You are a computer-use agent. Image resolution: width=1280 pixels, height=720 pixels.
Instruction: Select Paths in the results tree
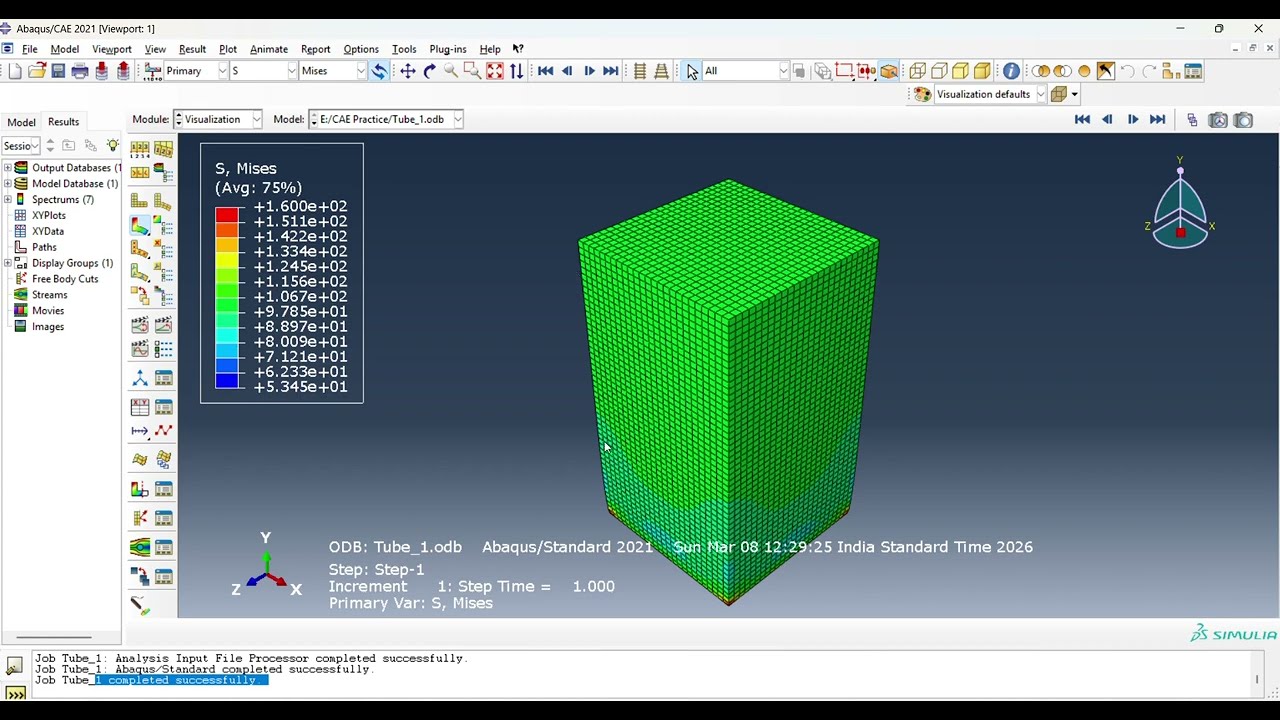click(x=44, y=247)
